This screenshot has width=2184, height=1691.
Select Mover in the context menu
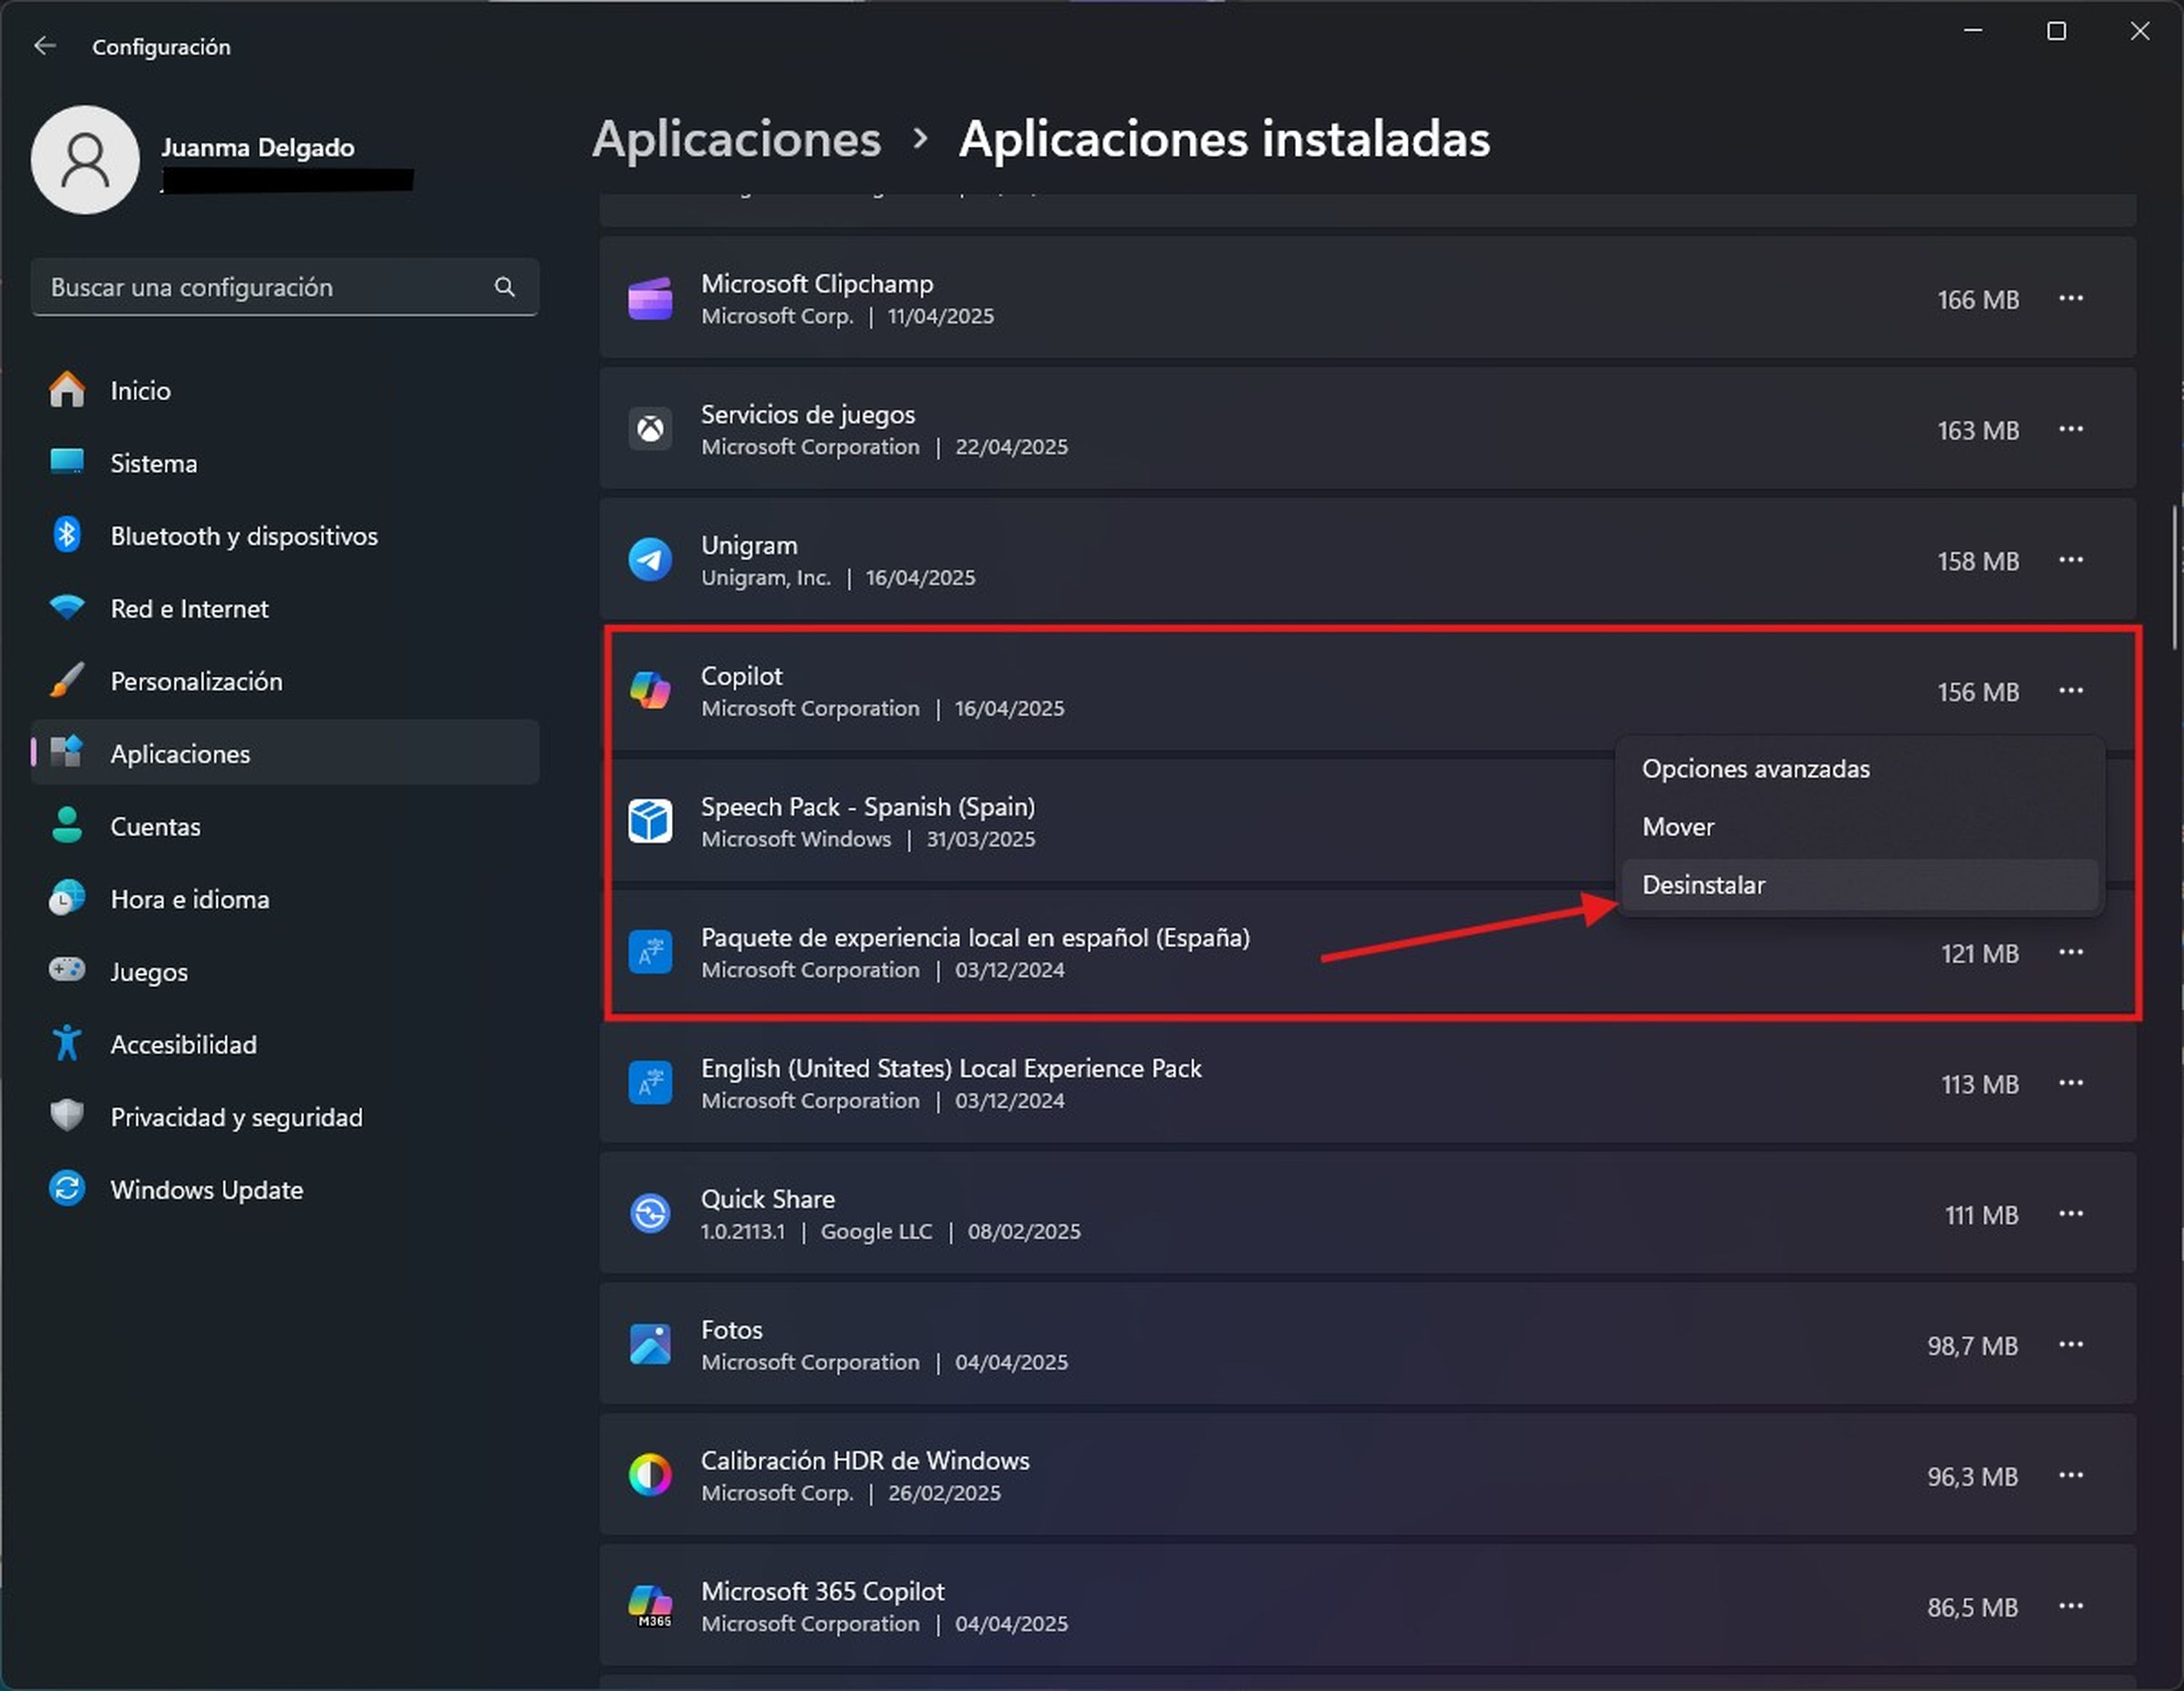[x=1678, y=827]
